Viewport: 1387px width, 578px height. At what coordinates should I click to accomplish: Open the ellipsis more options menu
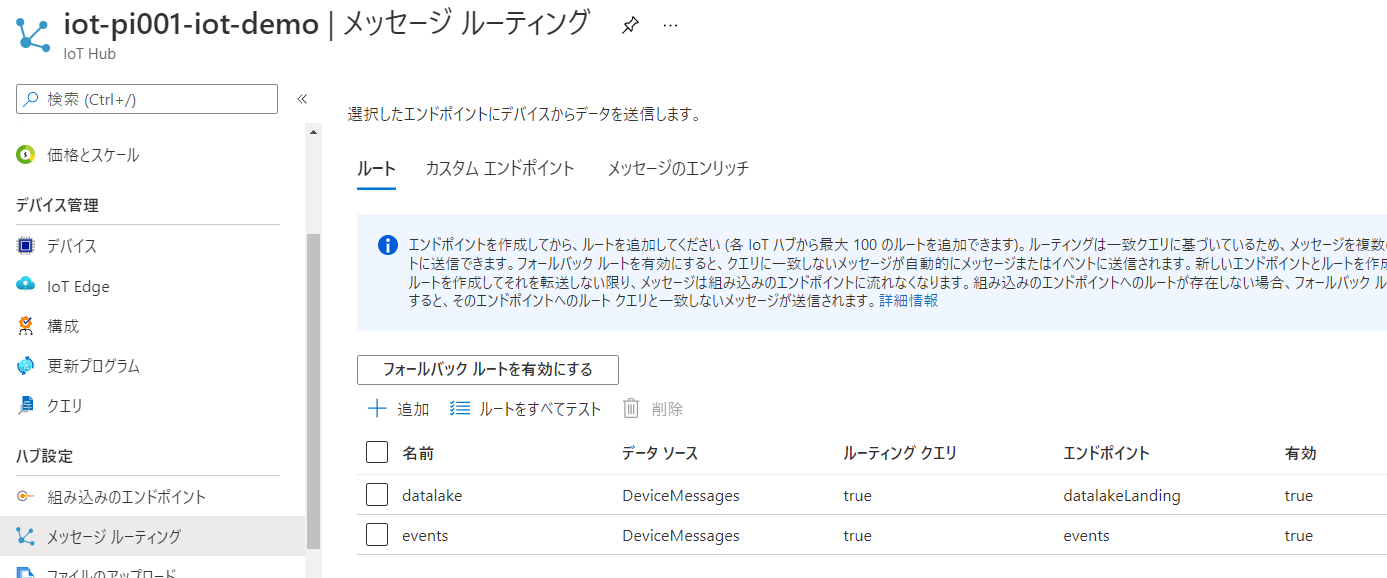[671, 26]
